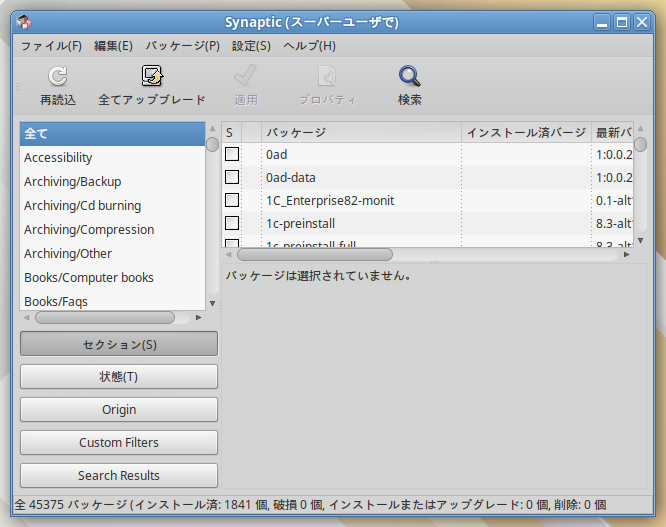Click package list horizontal scrollbar right arrow

pyautogui.click(x=626, y=254)
